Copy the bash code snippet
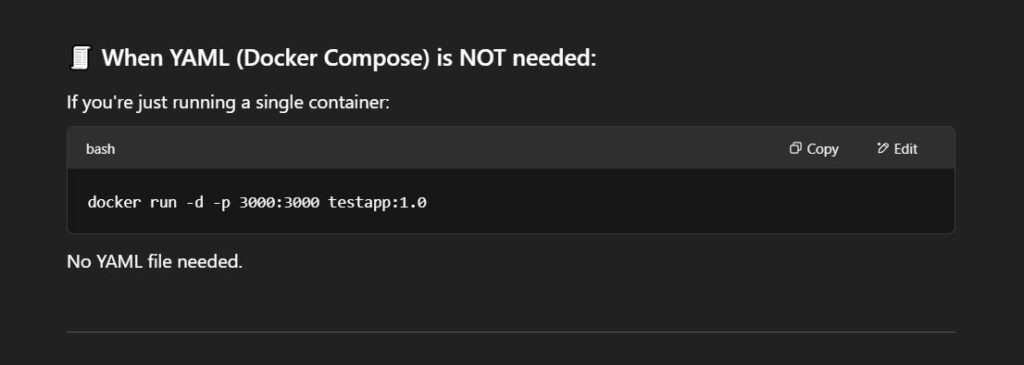This screenshot has width=1024, height=365. 814,149
